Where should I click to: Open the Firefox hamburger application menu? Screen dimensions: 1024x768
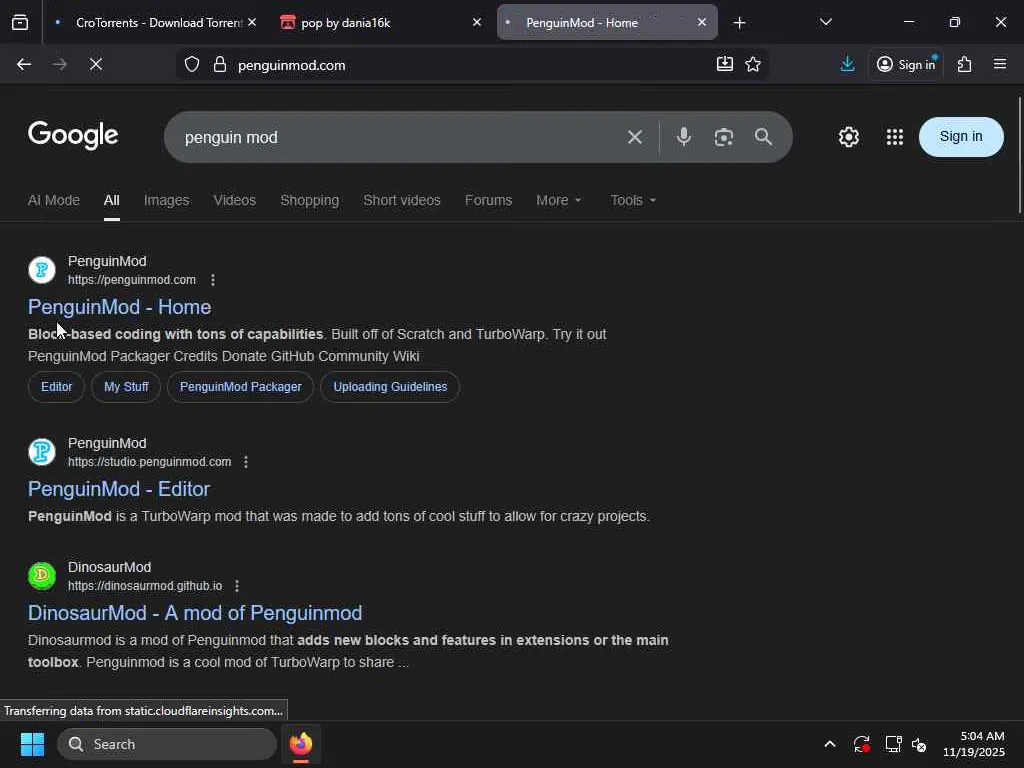tap(1000, 64)
